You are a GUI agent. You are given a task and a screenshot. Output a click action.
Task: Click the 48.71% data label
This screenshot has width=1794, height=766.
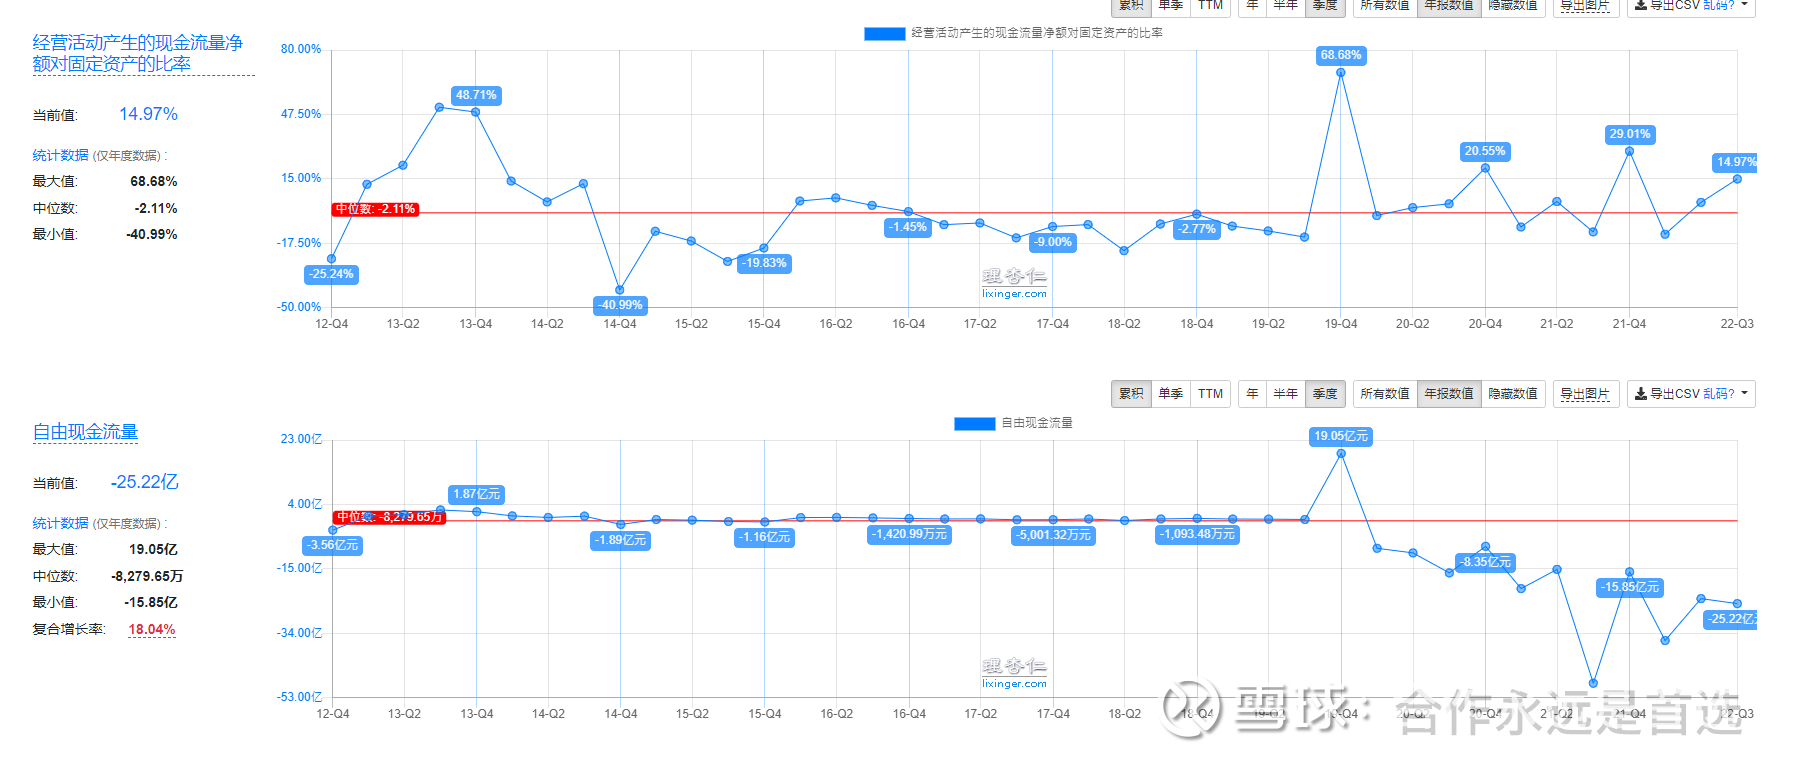pyautogui.click(x=476, y=95)
